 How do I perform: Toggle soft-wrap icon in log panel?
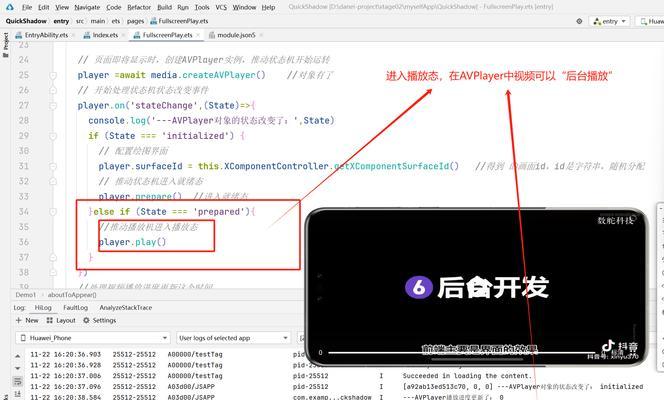[x=18, y=381]
